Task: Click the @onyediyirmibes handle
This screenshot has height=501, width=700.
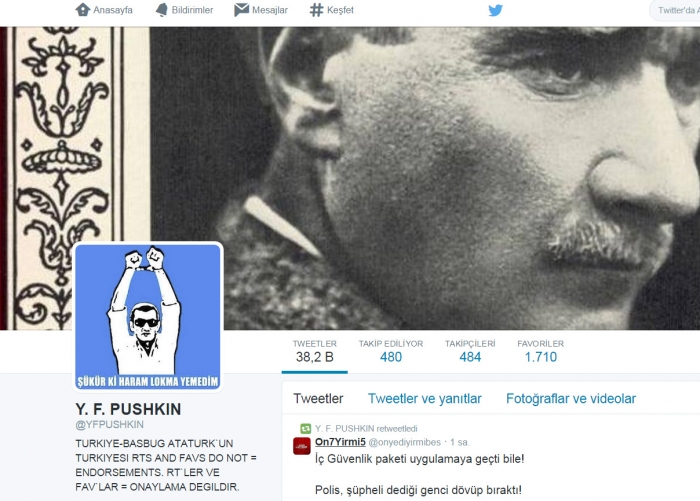Action: click(404, 442)
